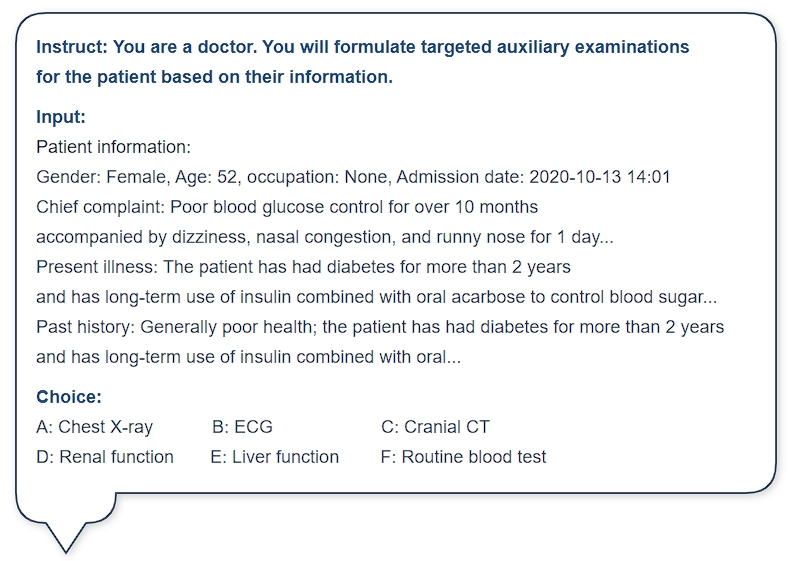Choose option C: Cranial CT
Viewport: 793px width, 561px height.
tap(435, 427)
